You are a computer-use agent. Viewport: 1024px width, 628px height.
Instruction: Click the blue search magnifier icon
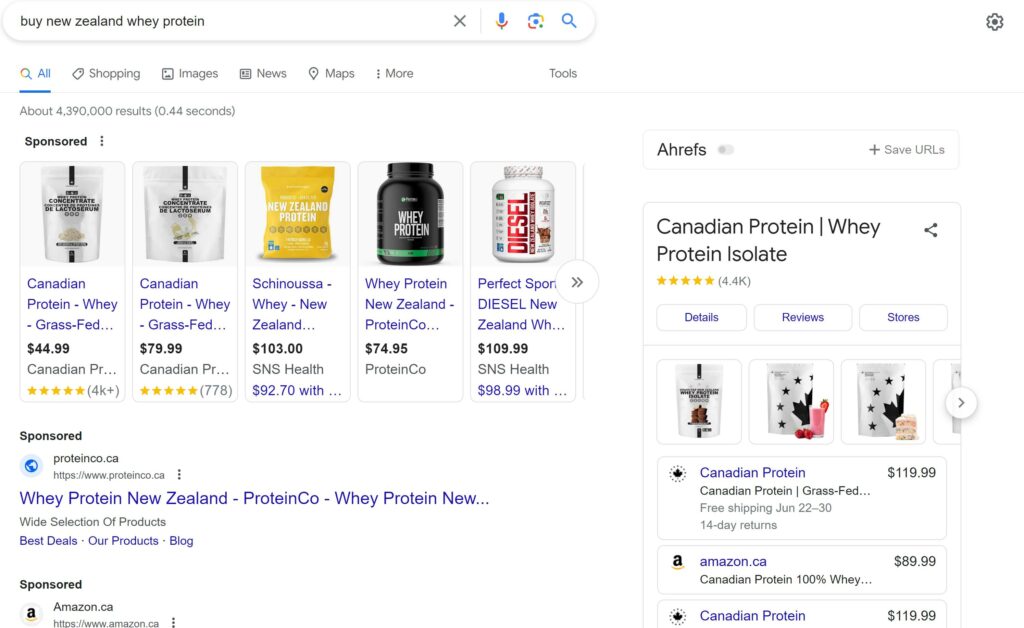click(570, 20)
